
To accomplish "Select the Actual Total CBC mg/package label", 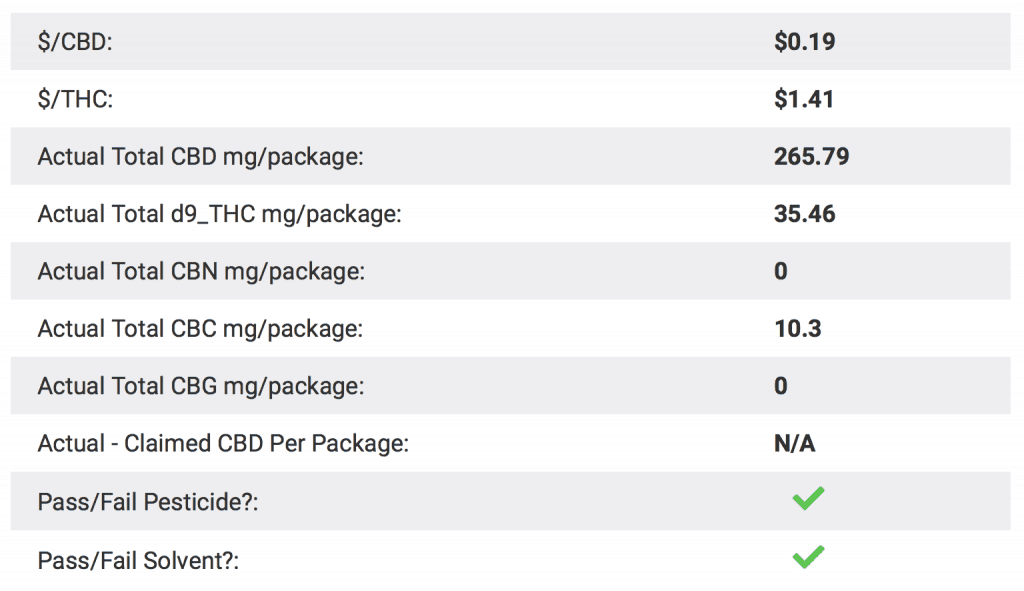I will [200, 329].
